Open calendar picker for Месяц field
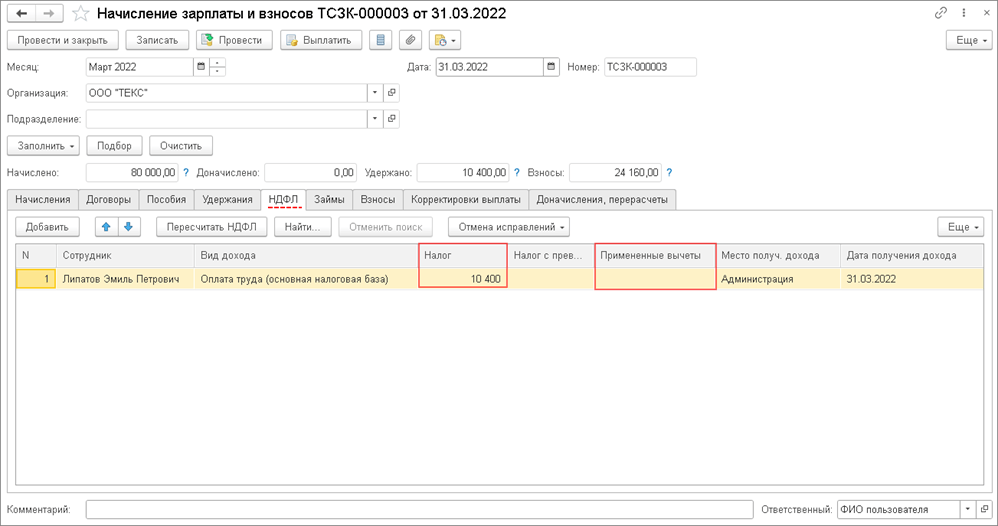Viewport: 998px width, 526px height. [201, 67]
